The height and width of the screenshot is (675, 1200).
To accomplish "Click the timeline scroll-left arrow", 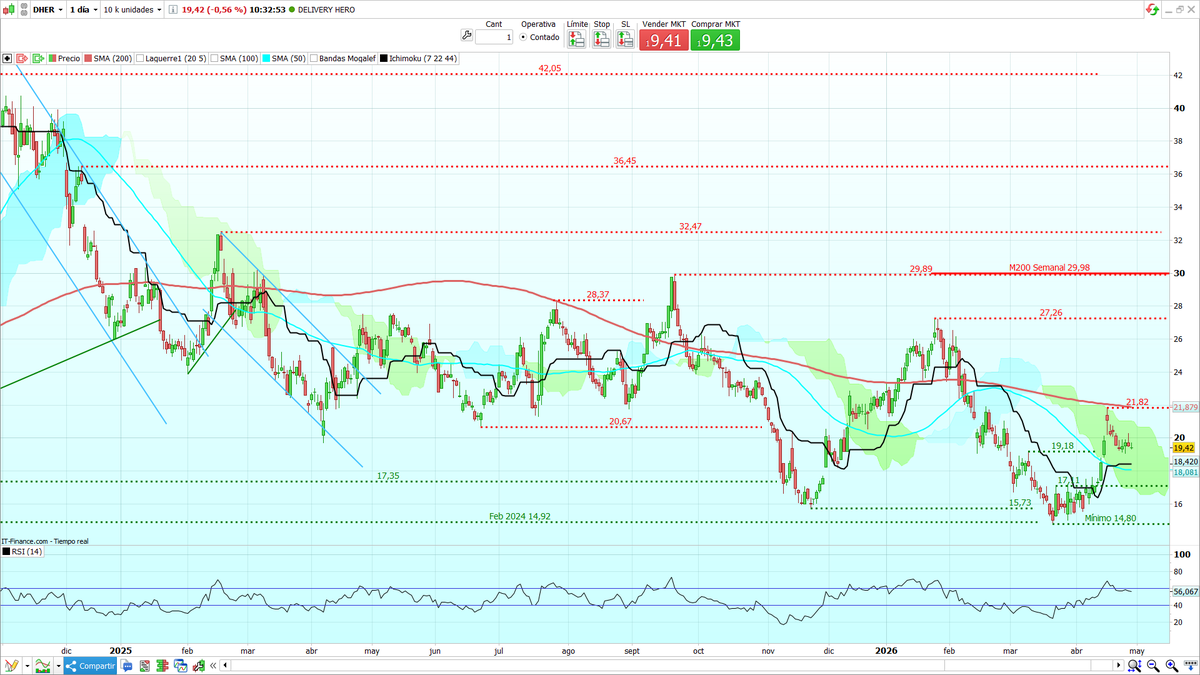I will pos(225,665).
